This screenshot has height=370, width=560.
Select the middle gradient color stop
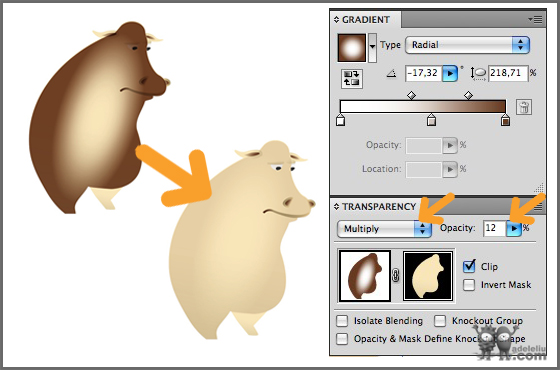click(431, 120)
